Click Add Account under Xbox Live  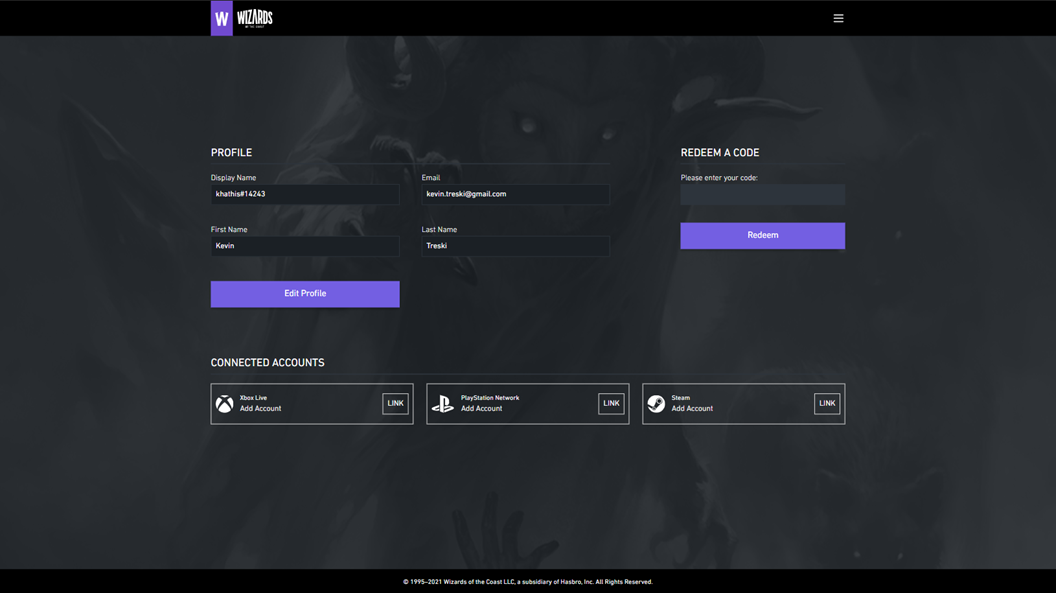pos(260,409)
